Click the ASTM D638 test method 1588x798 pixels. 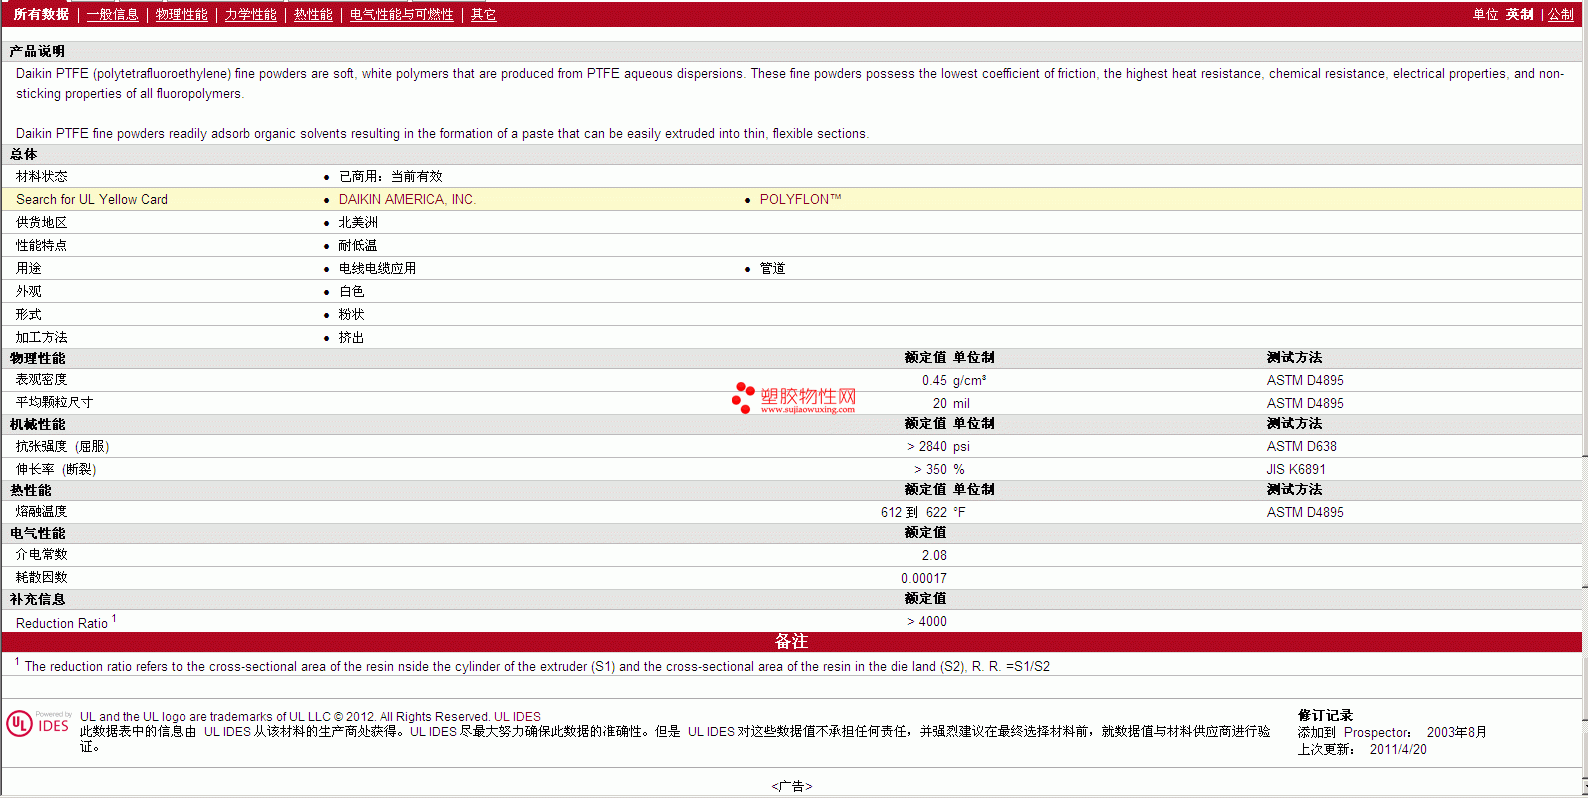click(1301, 446)
